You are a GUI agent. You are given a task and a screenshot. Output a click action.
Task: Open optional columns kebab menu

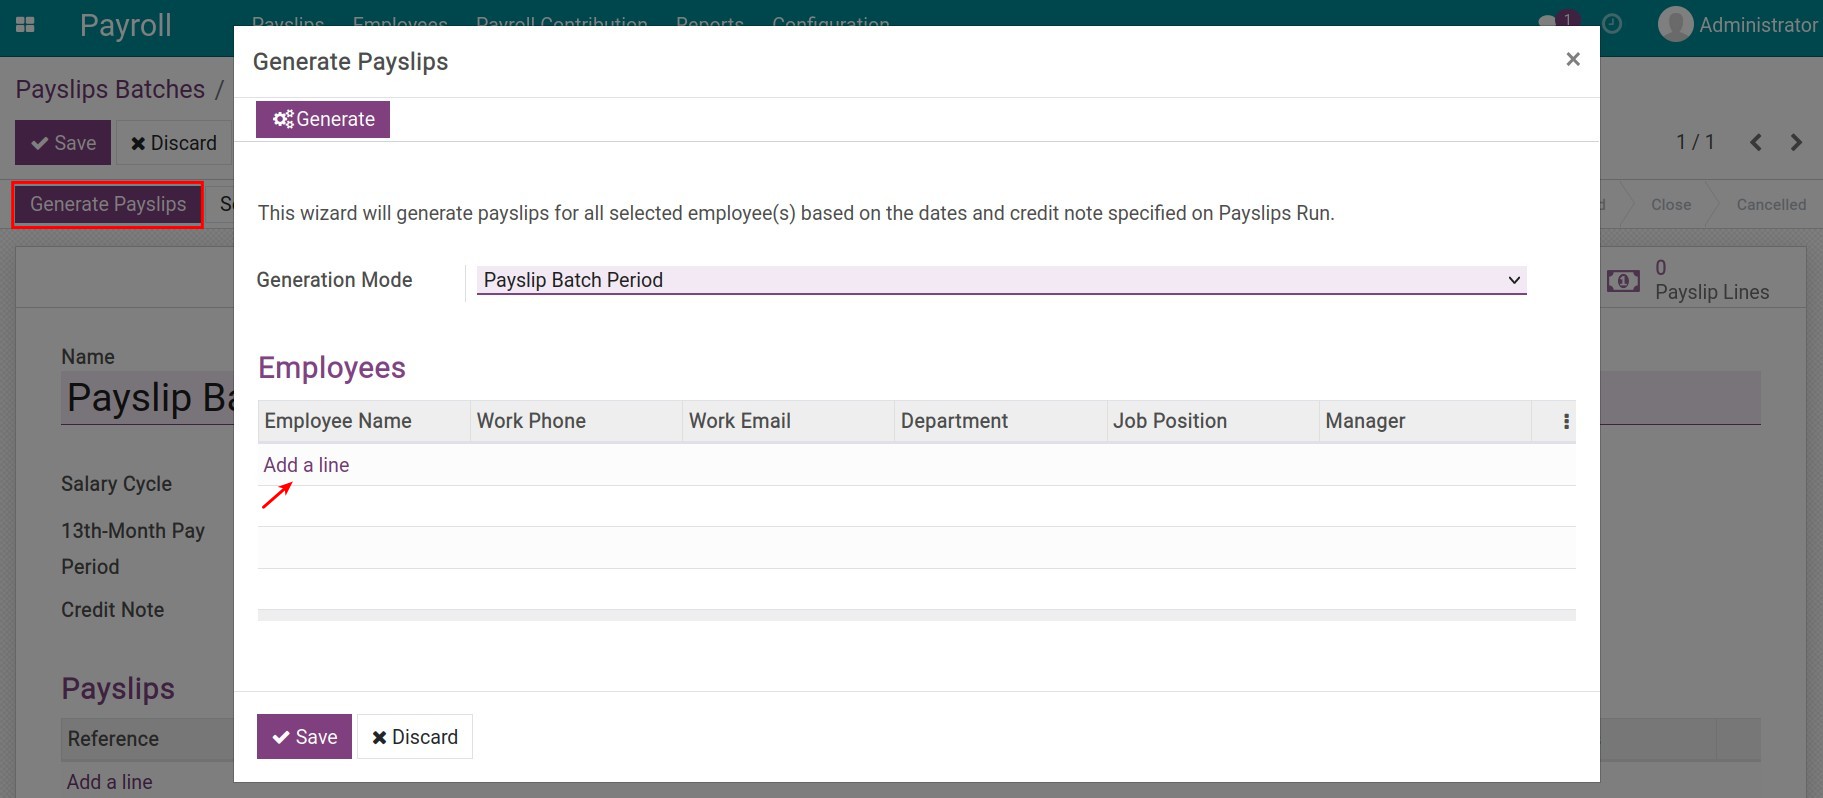click(x=1566, y=422)
